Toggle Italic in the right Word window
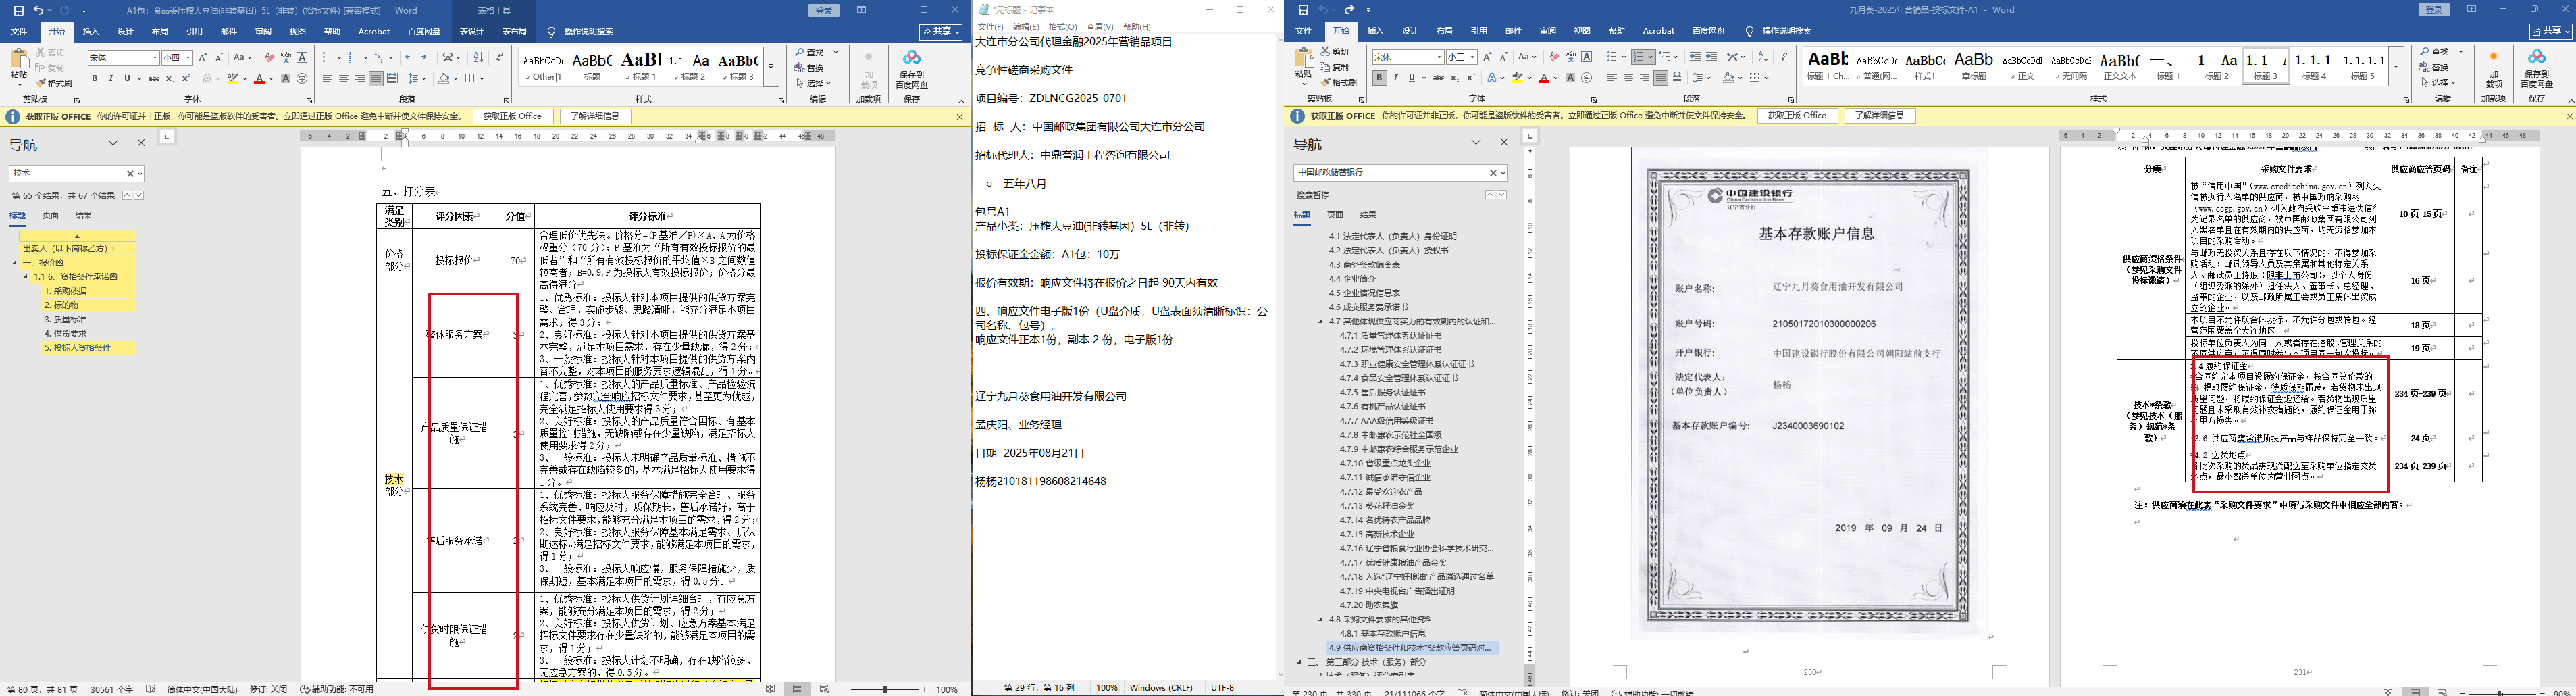Screen dimensions: 2576x696 point(1395,78)
